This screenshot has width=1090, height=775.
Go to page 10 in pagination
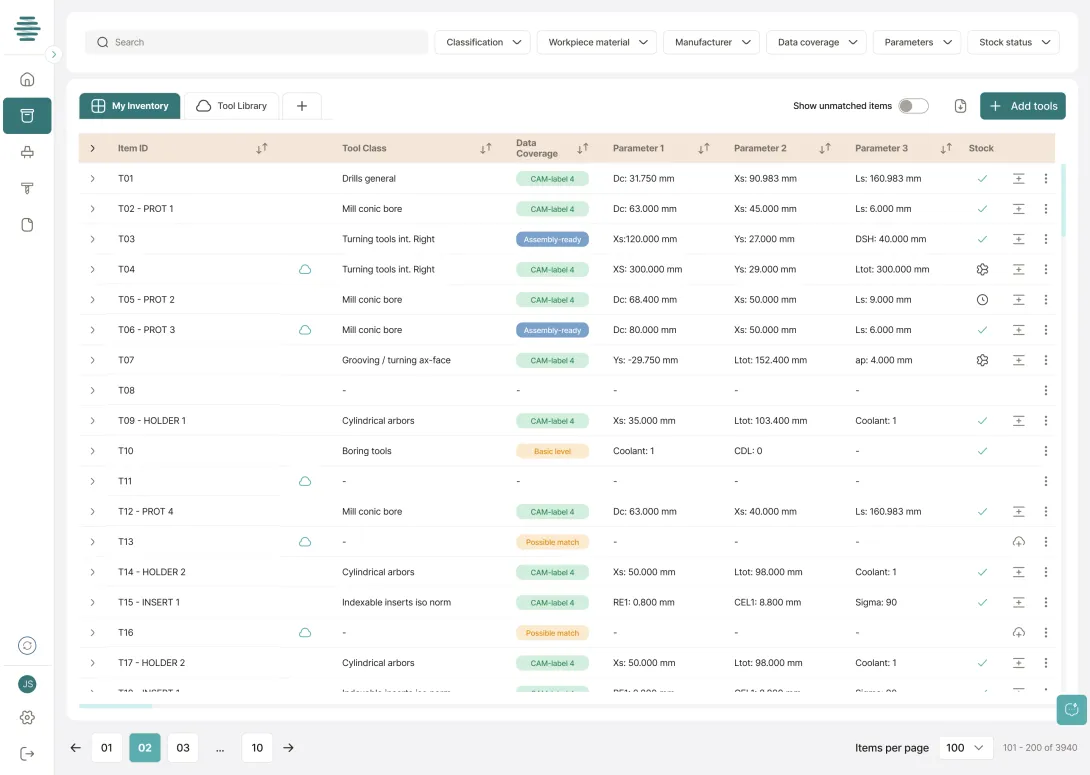coord(257,747)
